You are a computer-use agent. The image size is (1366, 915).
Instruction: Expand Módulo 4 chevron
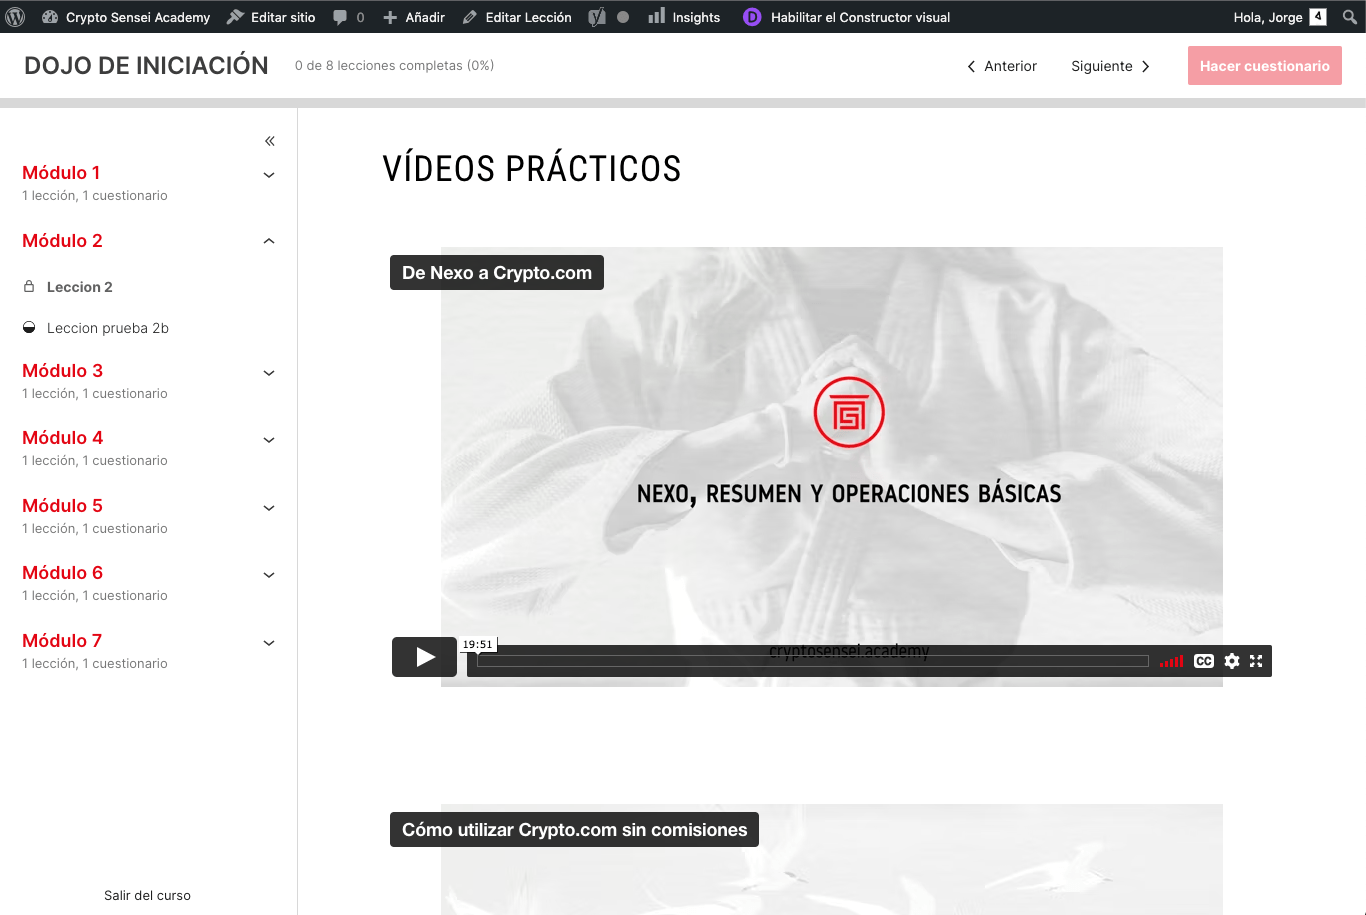(x=269, y=440)
